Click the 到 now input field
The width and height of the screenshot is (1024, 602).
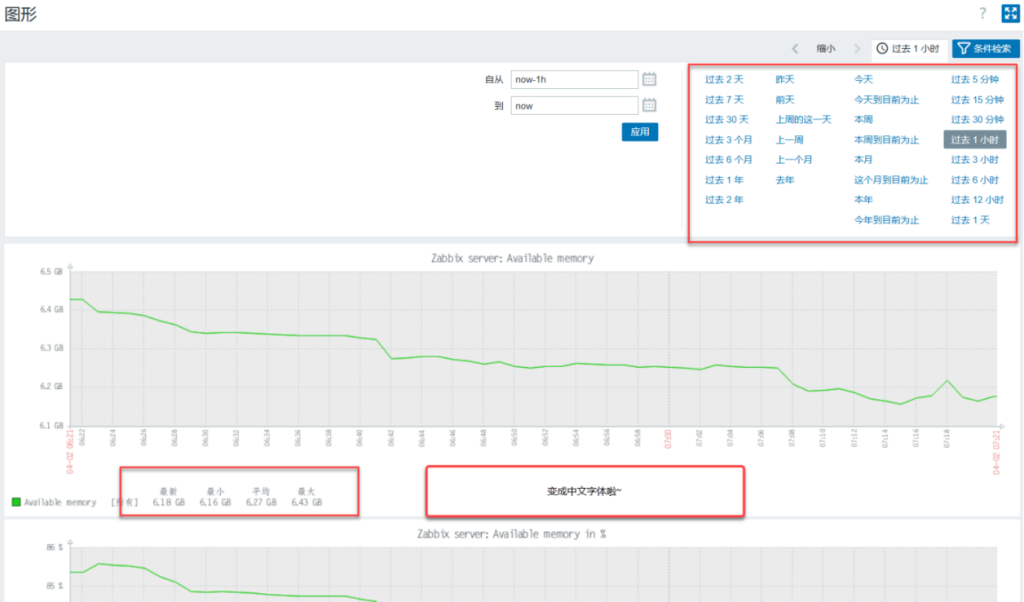(573, 105)
